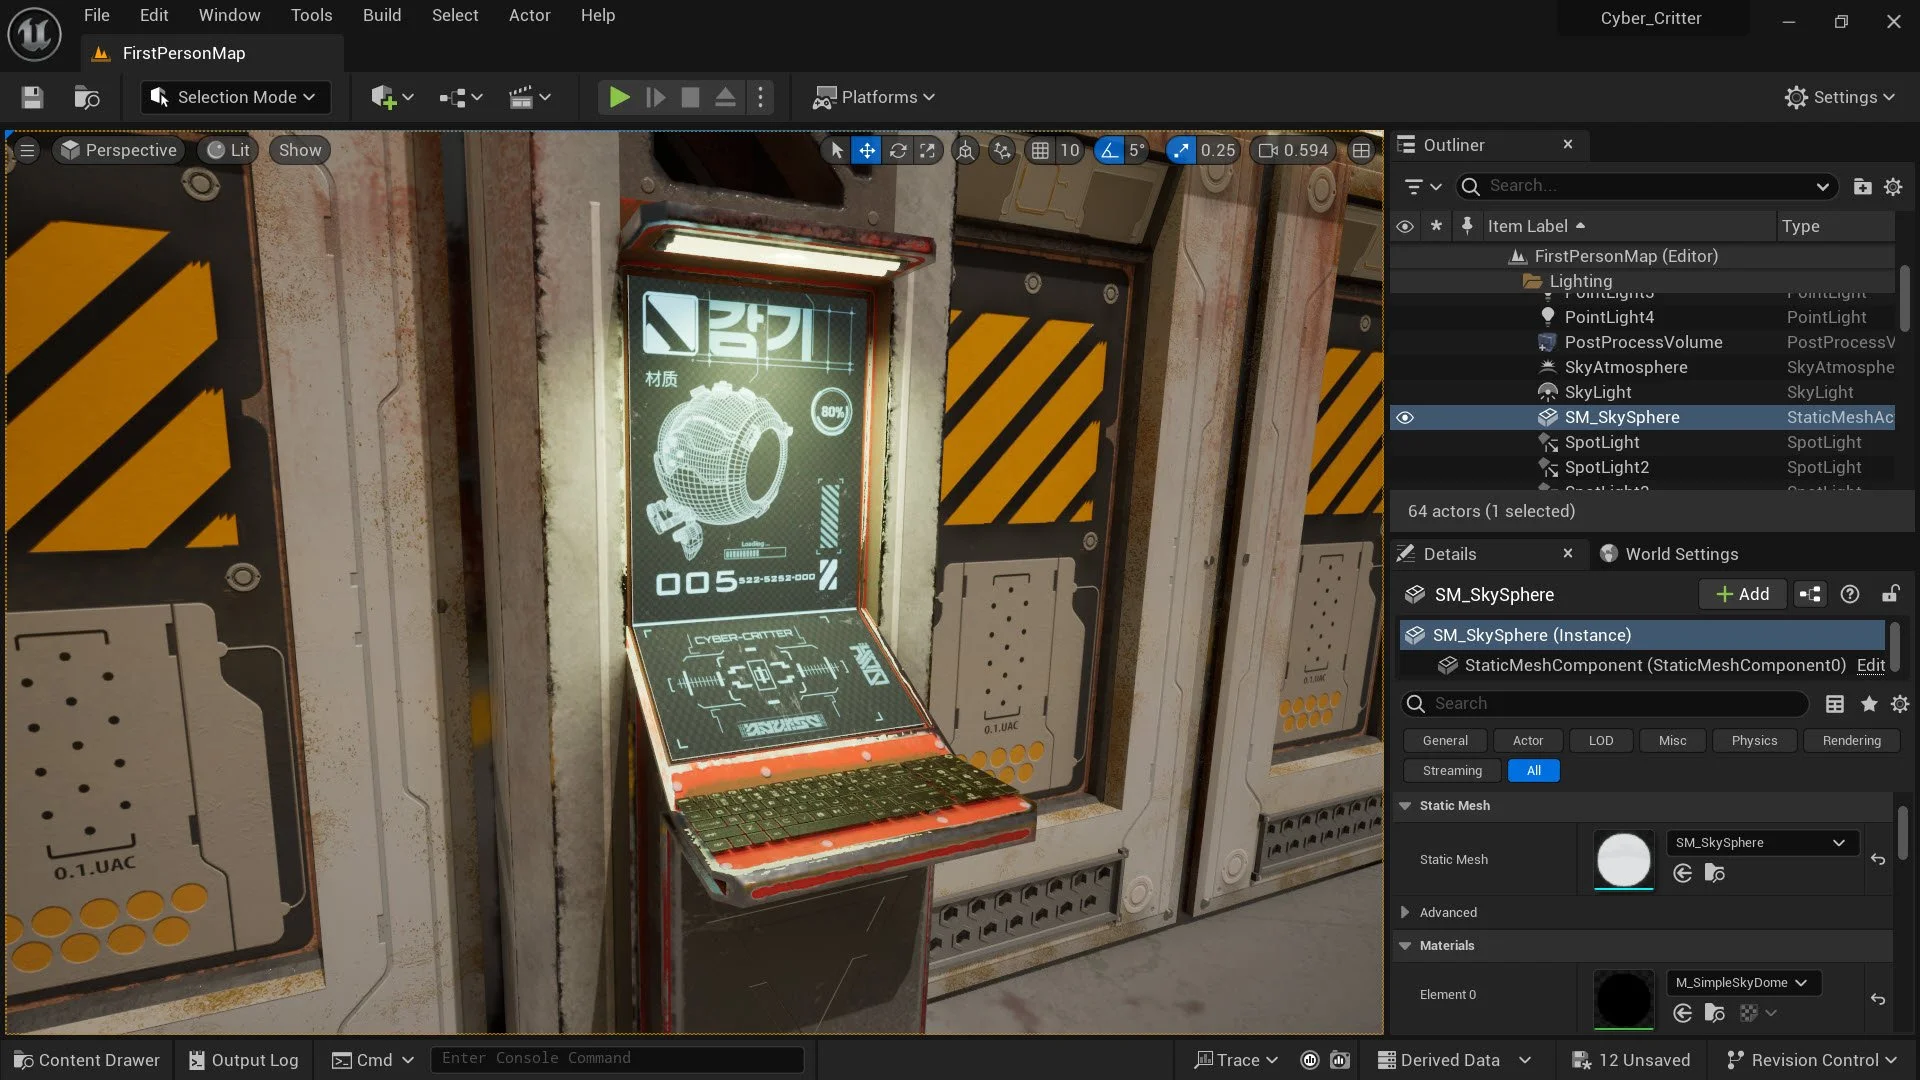Screen dimensions: 1920x1080
Task: Toggle scale snapping icon
Action: tap(1181, 150)
